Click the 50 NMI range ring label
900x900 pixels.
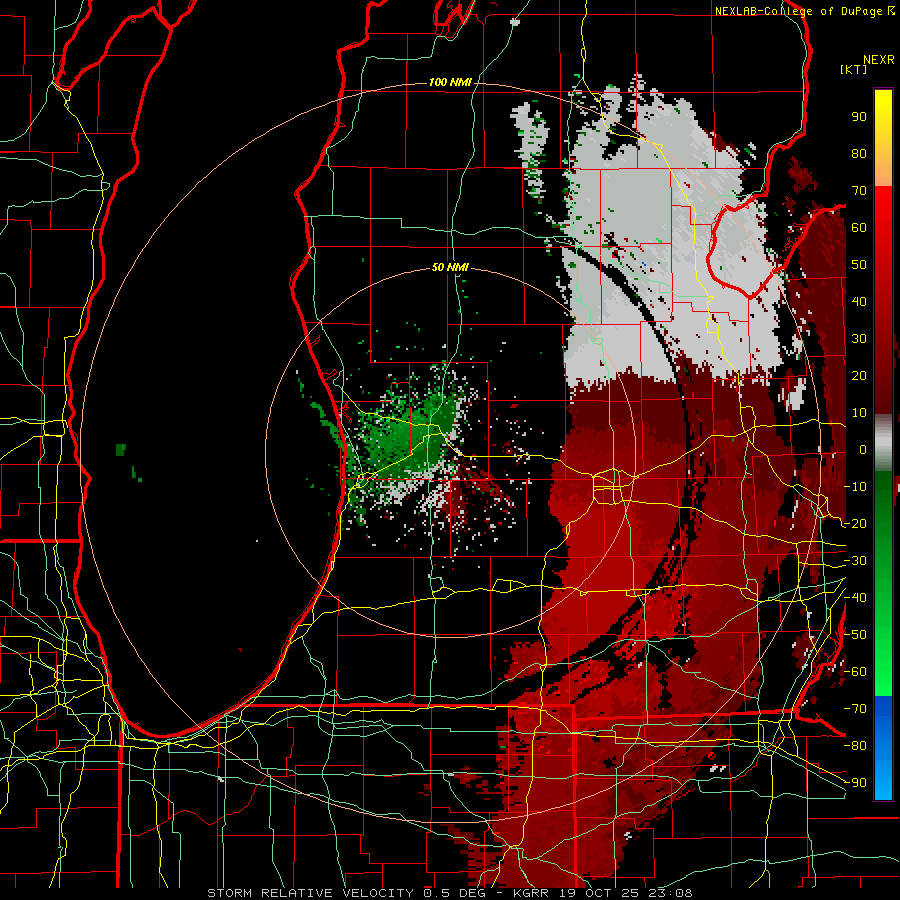(450, 267)
